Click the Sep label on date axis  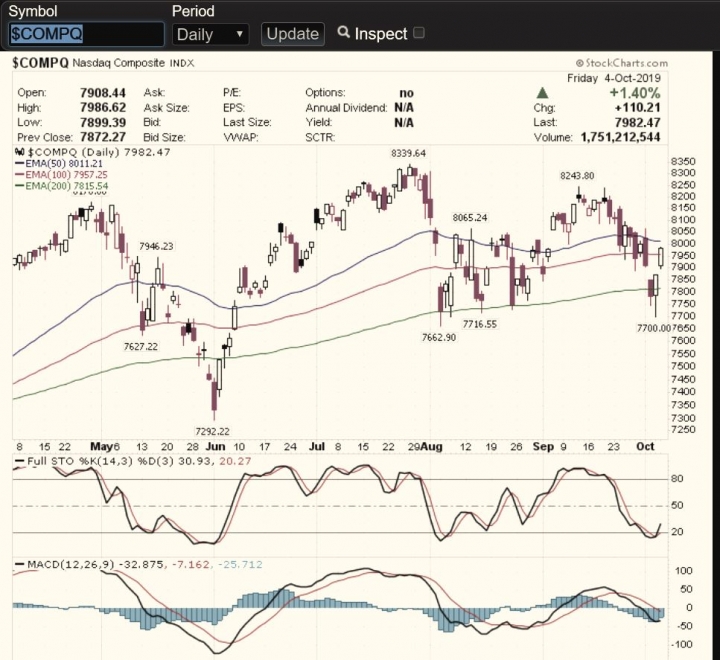pos(543,446)
